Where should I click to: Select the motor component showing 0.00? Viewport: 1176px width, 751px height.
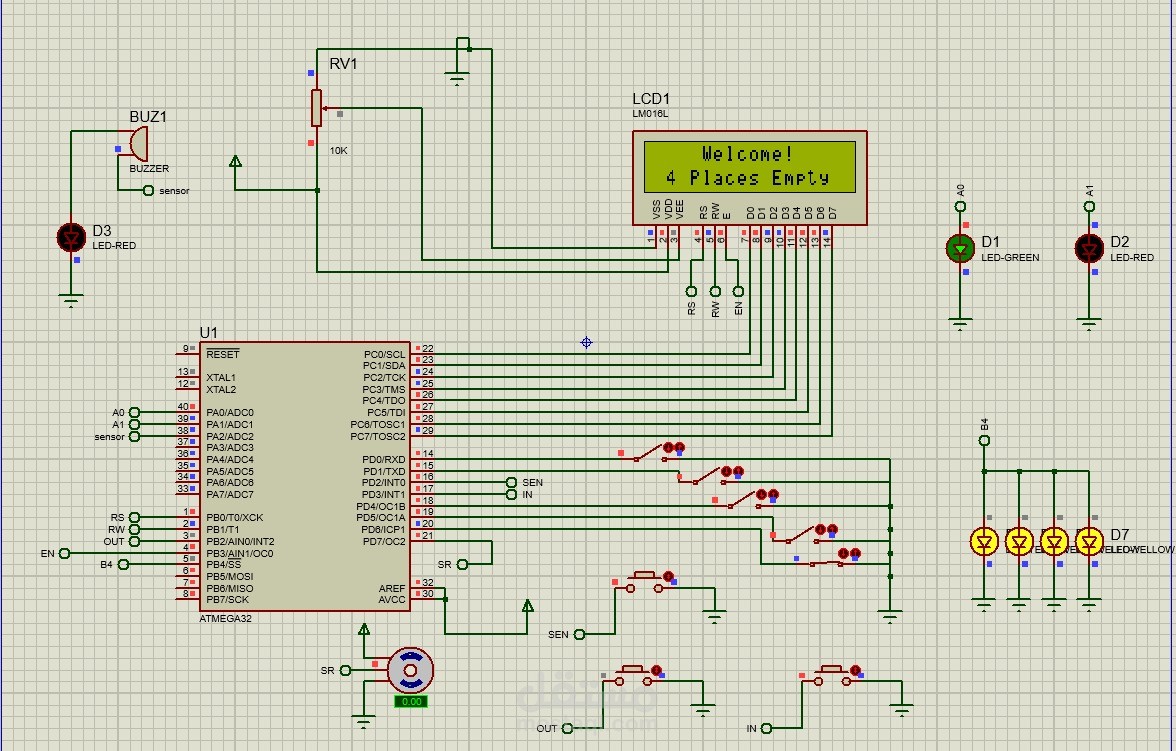point(409,670)
